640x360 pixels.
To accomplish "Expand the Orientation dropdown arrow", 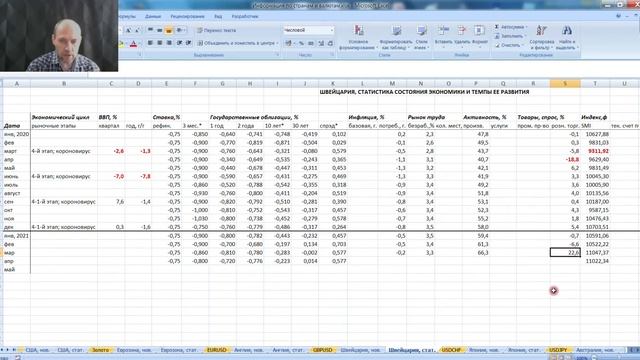I will [185, 30].
